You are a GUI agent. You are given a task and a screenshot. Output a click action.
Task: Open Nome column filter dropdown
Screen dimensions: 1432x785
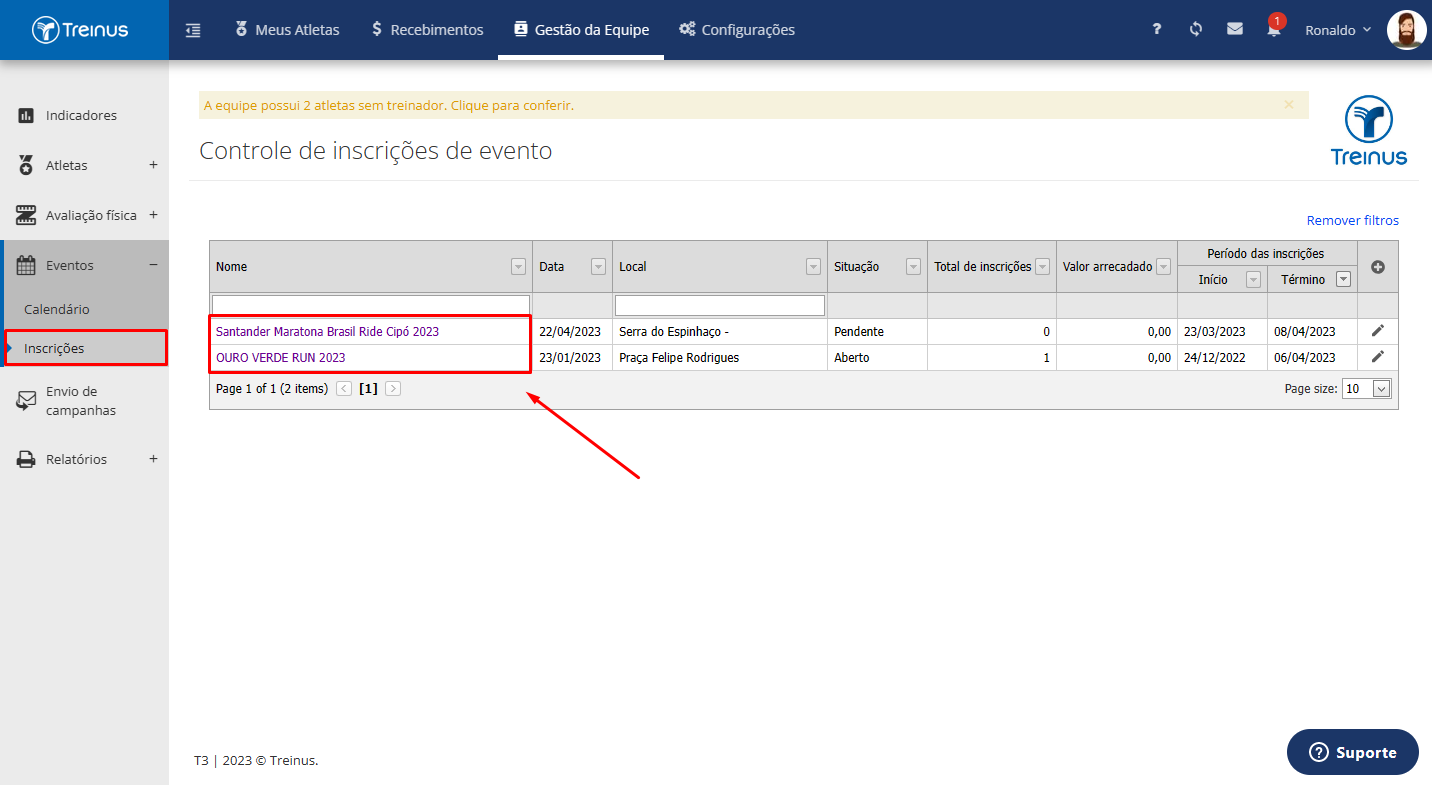pos(518,267)
